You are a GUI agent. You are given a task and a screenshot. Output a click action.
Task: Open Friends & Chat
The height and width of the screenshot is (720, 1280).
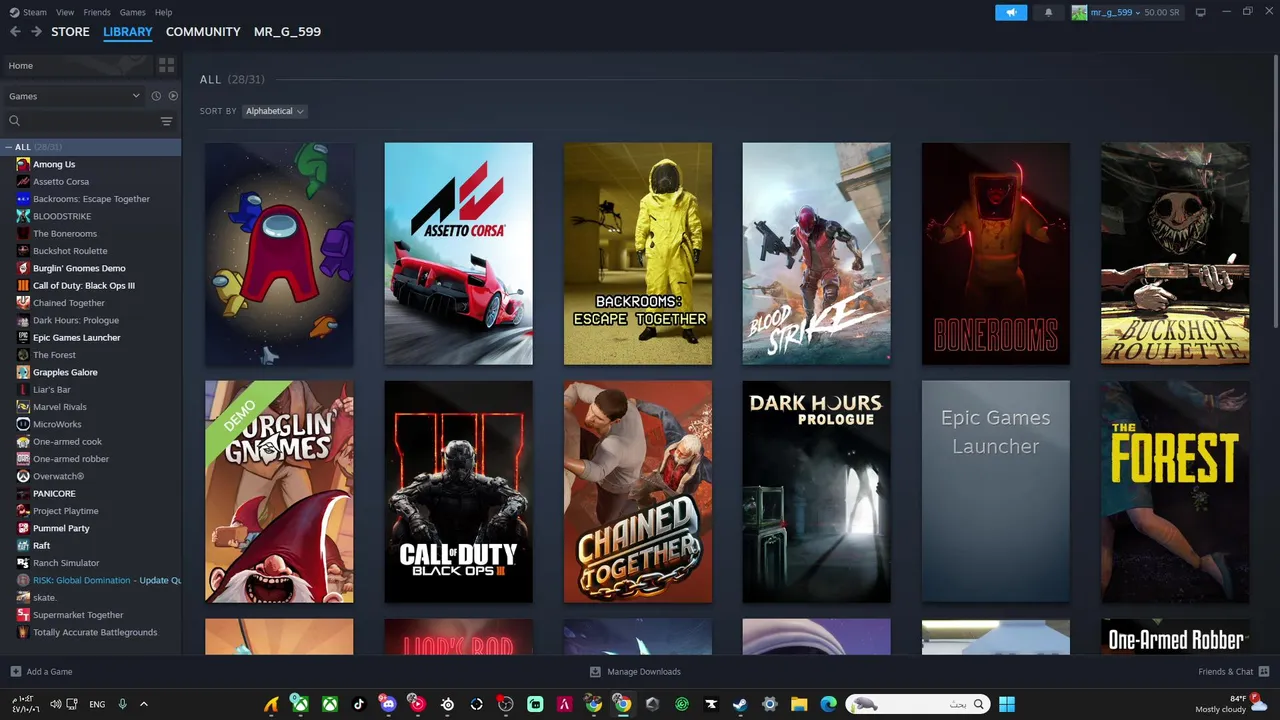(1234, 672)
